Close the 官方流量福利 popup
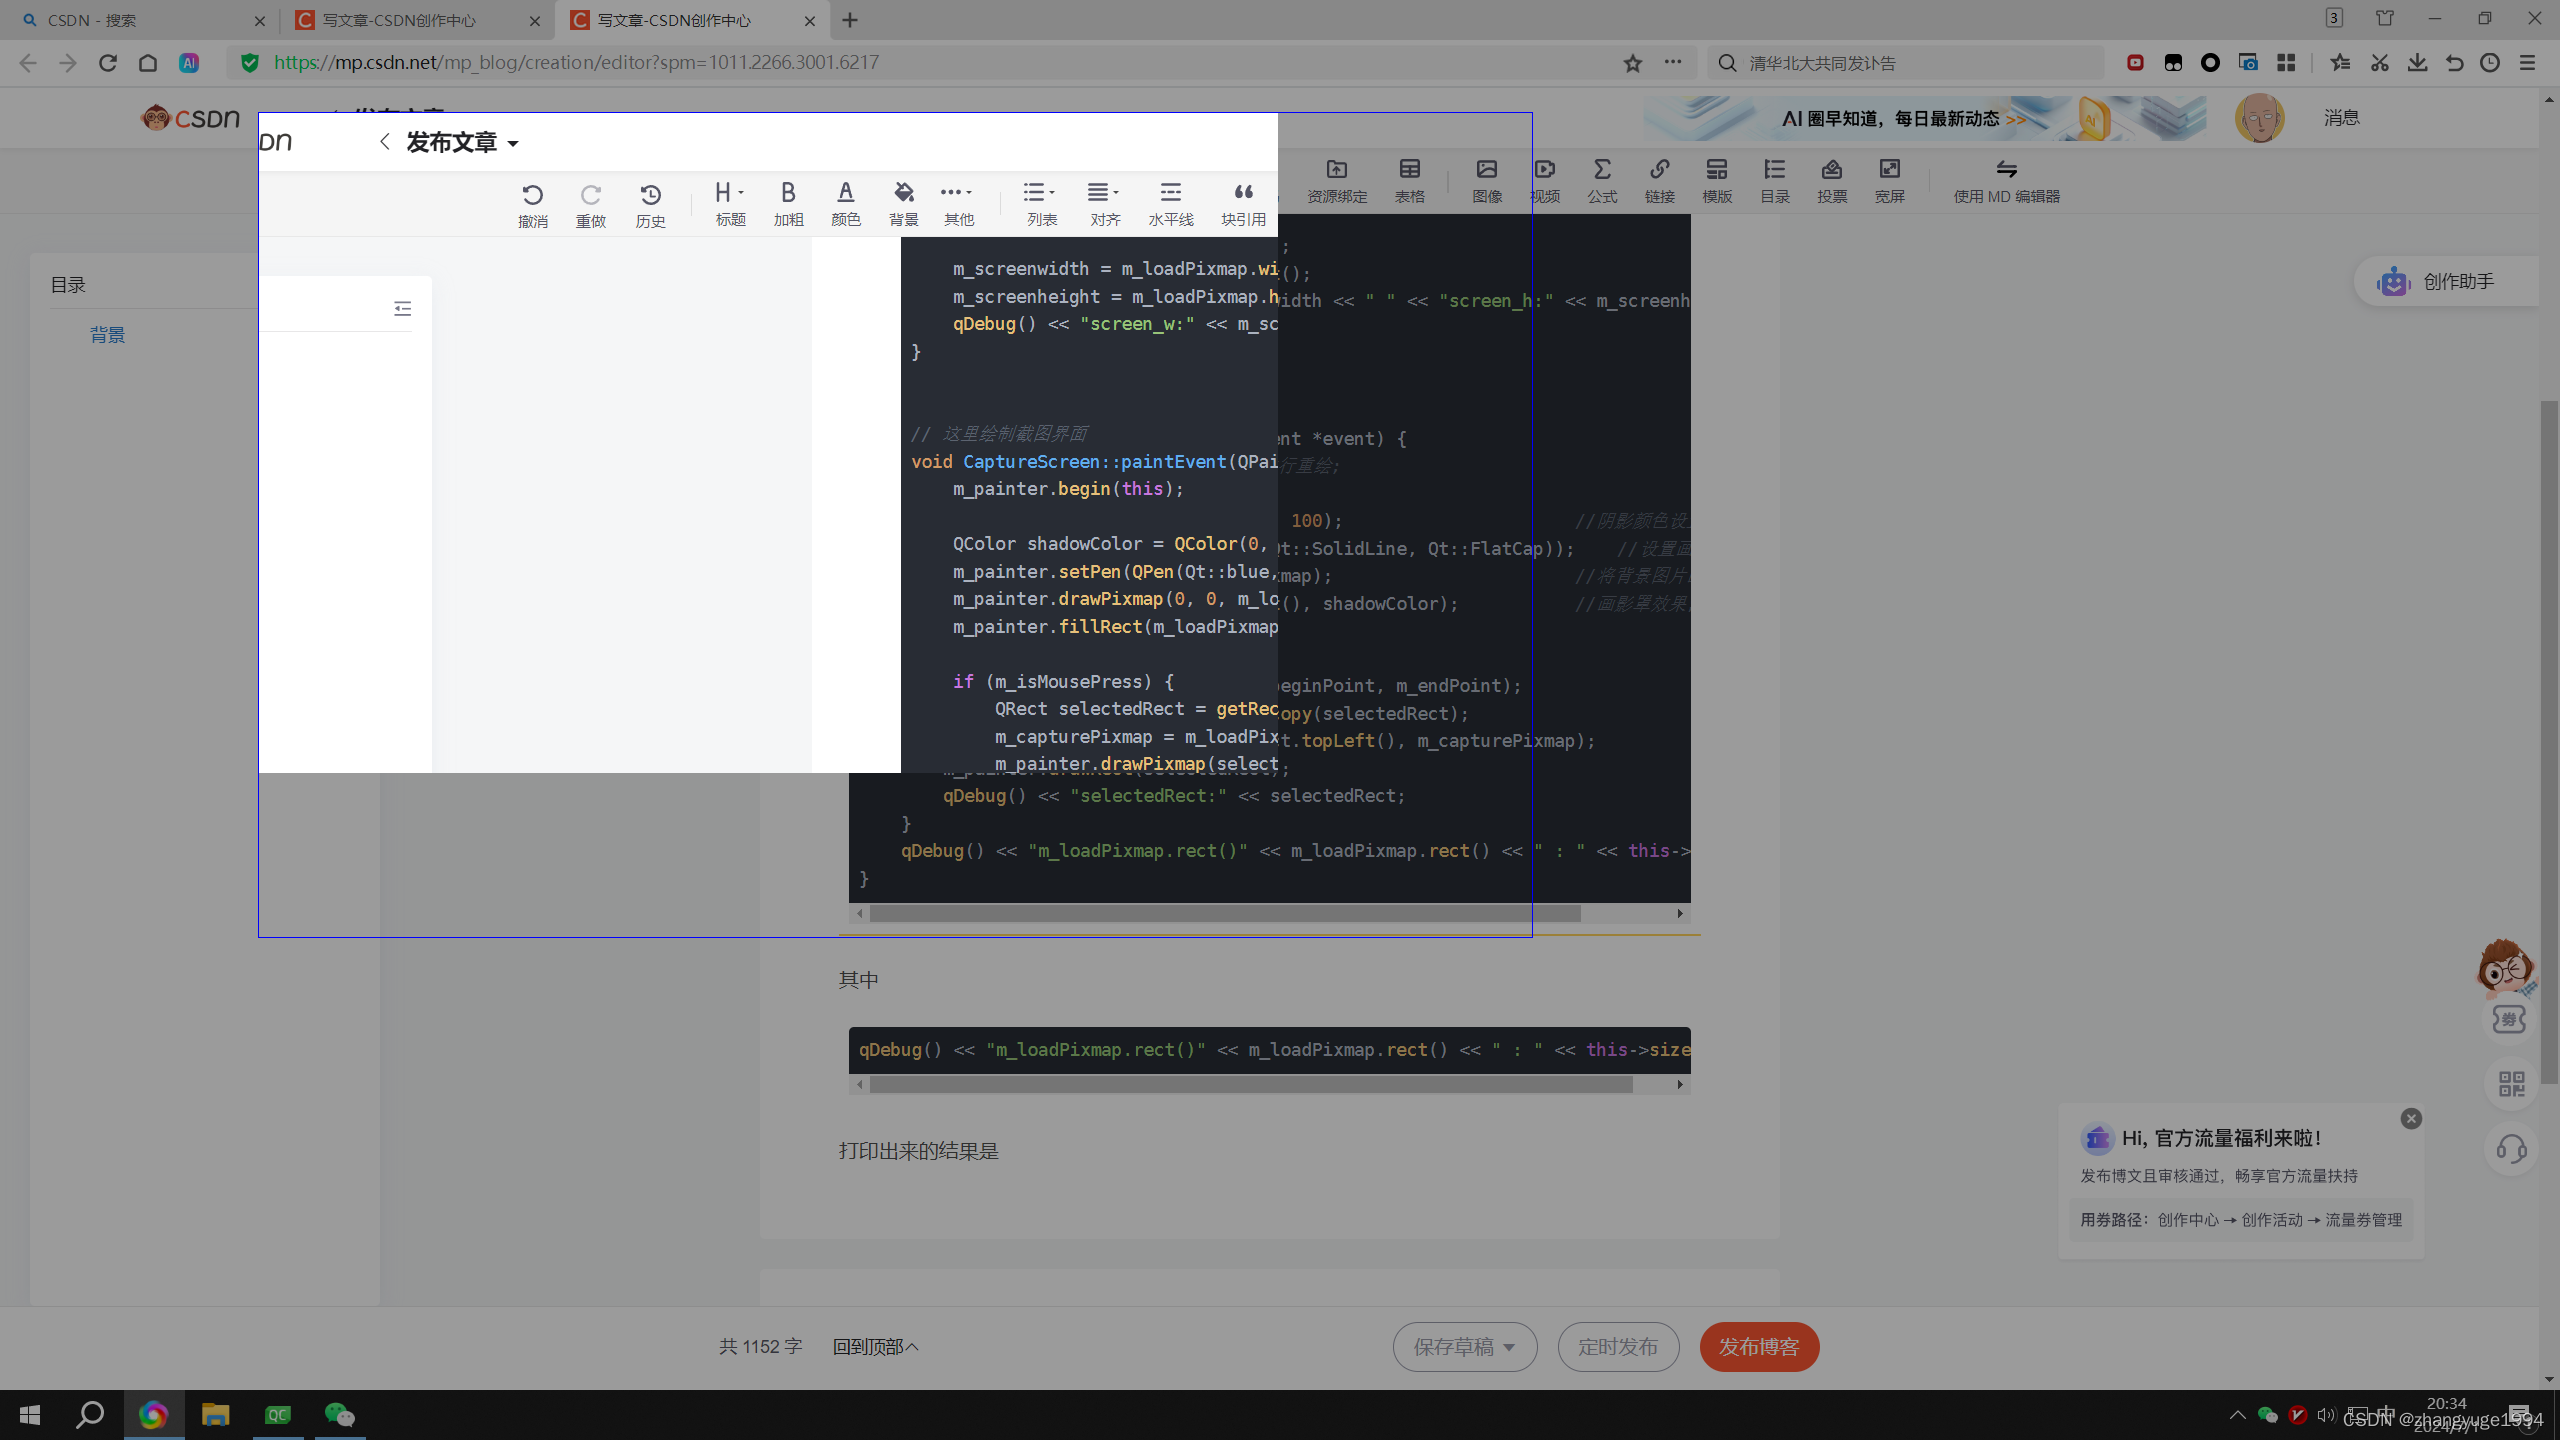Viewport: 2560px width, 1440px height. coord(2411,1118)
